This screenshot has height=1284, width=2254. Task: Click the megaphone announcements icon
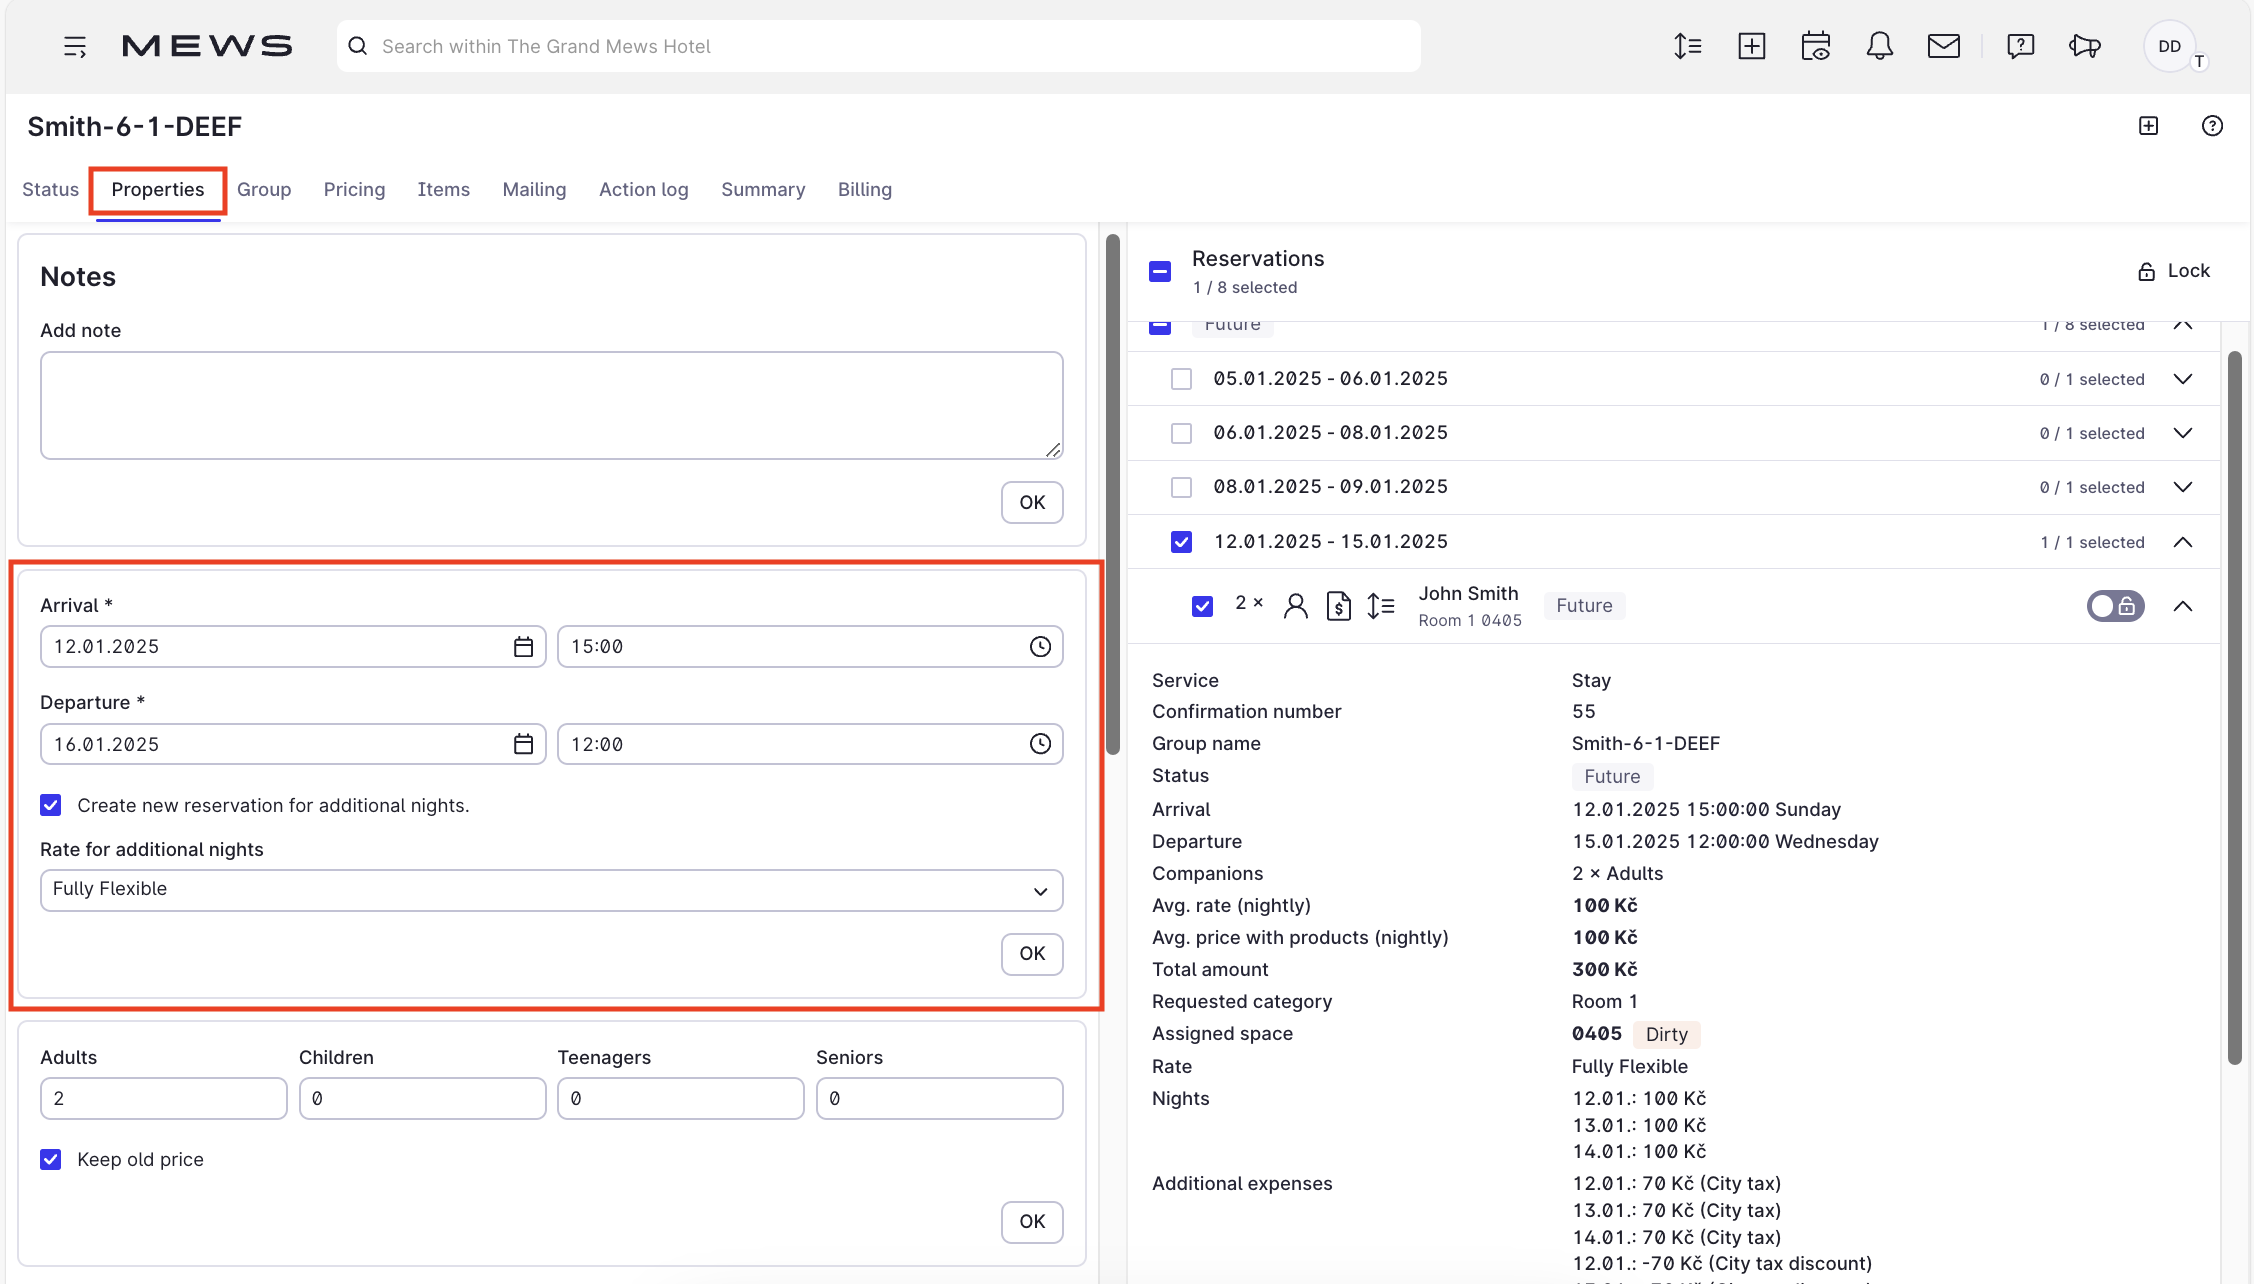[2085, 45]
